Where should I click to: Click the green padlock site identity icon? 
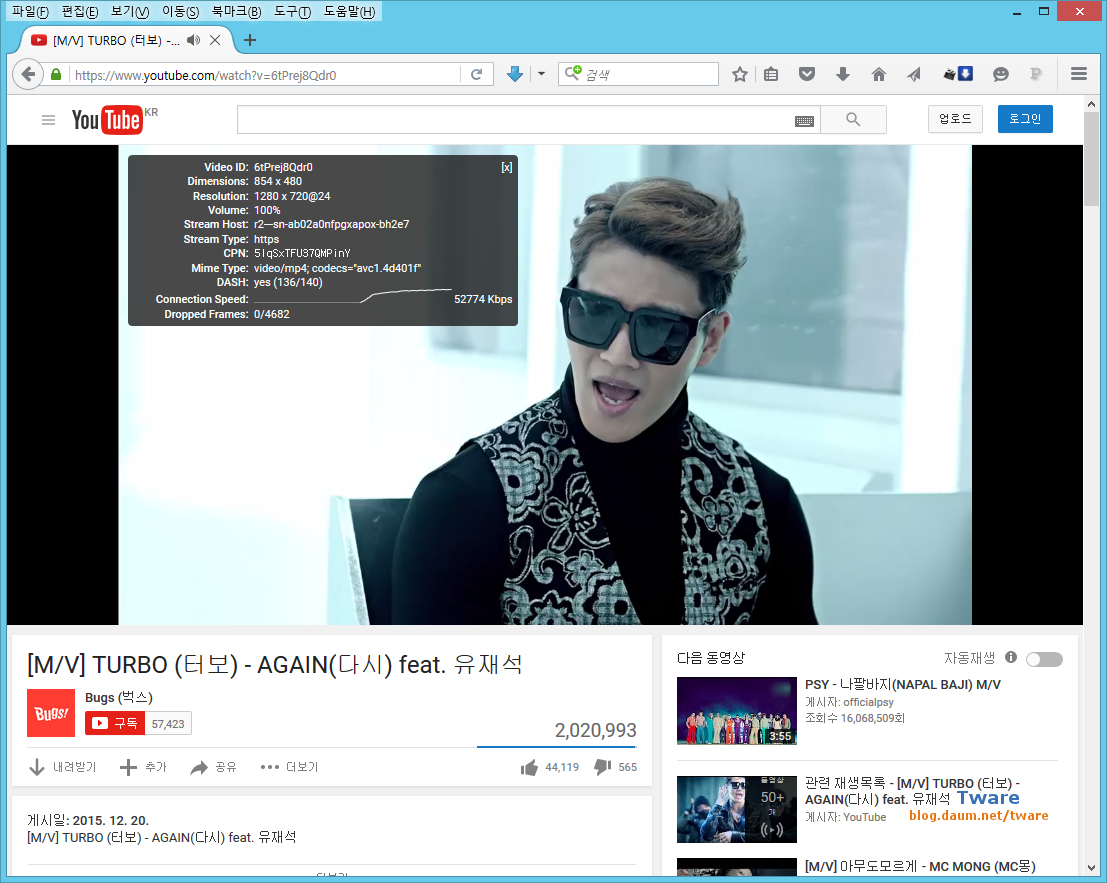tap(56, 74)
